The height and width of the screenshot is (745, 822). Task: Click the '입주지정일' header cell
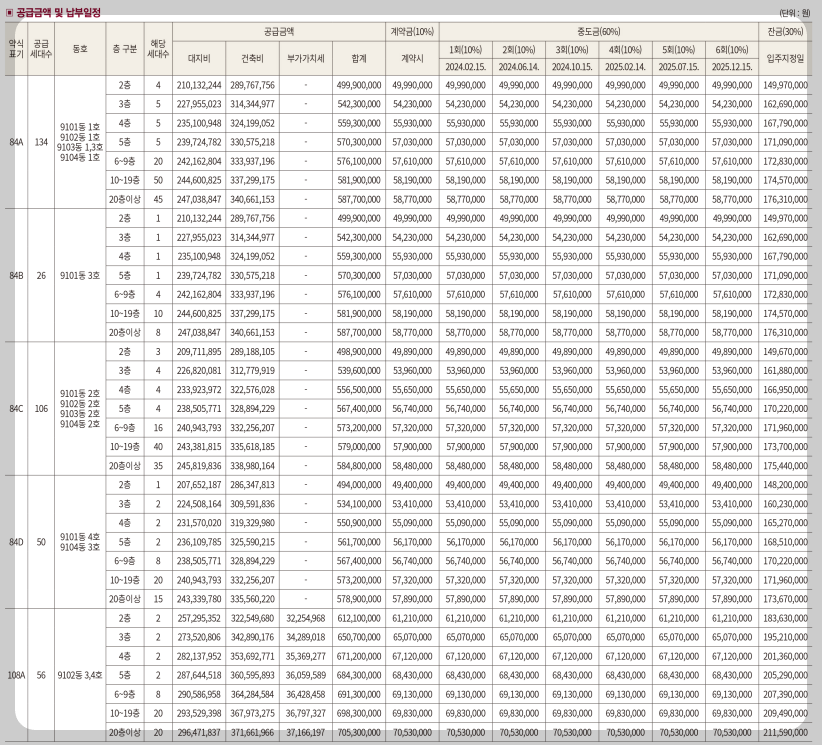(x=785, y=58)
